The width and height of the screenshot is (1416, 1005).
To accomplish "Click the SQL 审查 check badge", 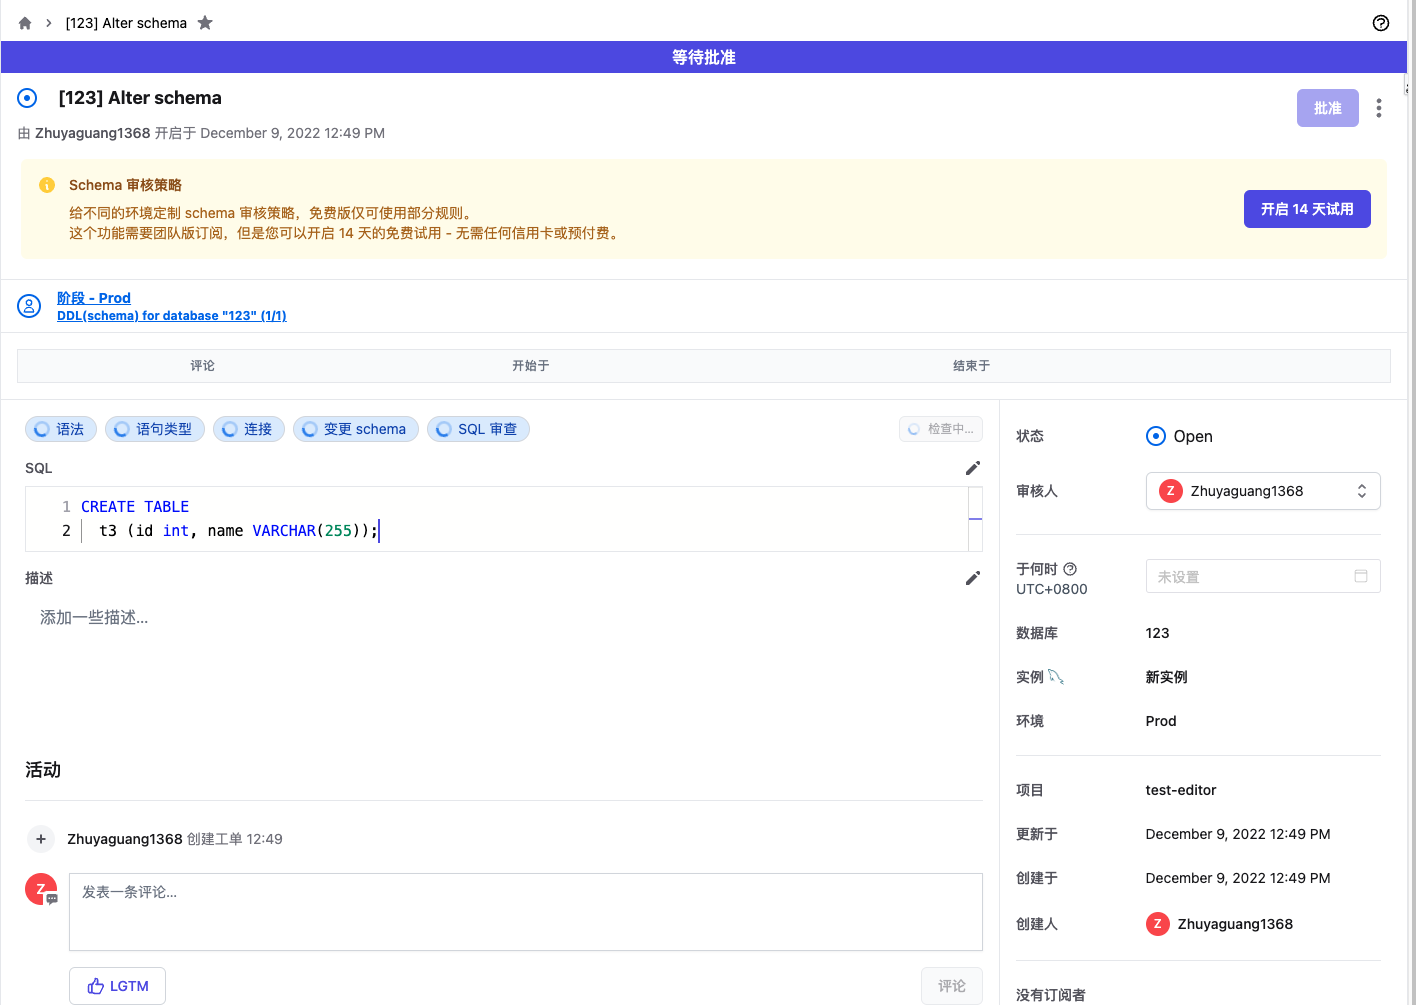I will (x=478, y=429).
